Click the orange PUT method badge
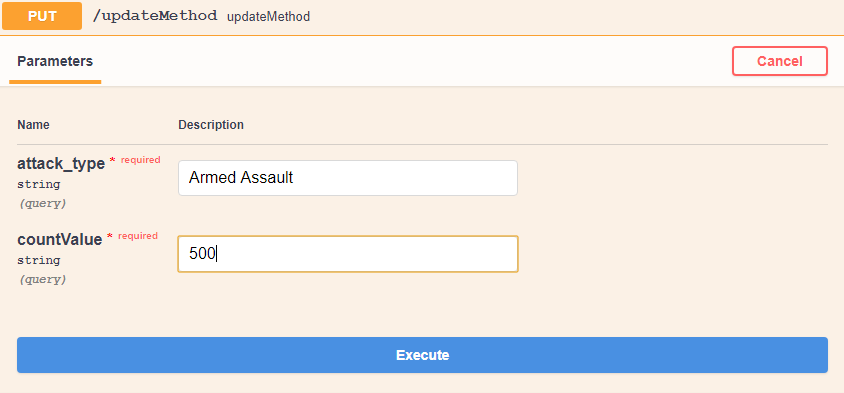The height and width of the screenshot is (393, 844). [x=42, y=16]
